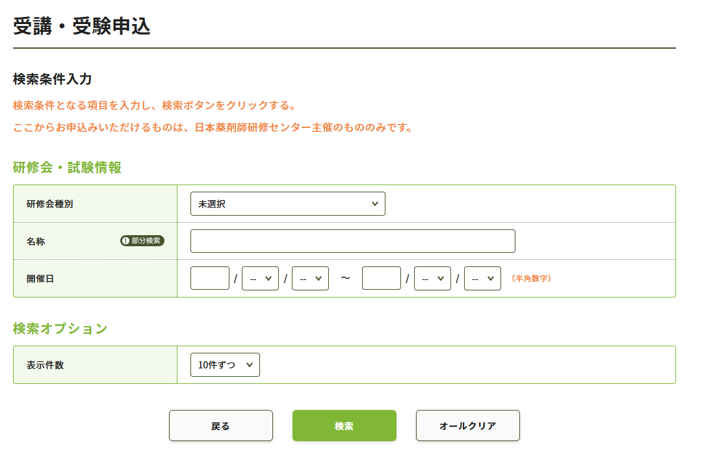
Task: Open the 研修会種別 dropdown showing 未選択
Action: click(287, 204)
